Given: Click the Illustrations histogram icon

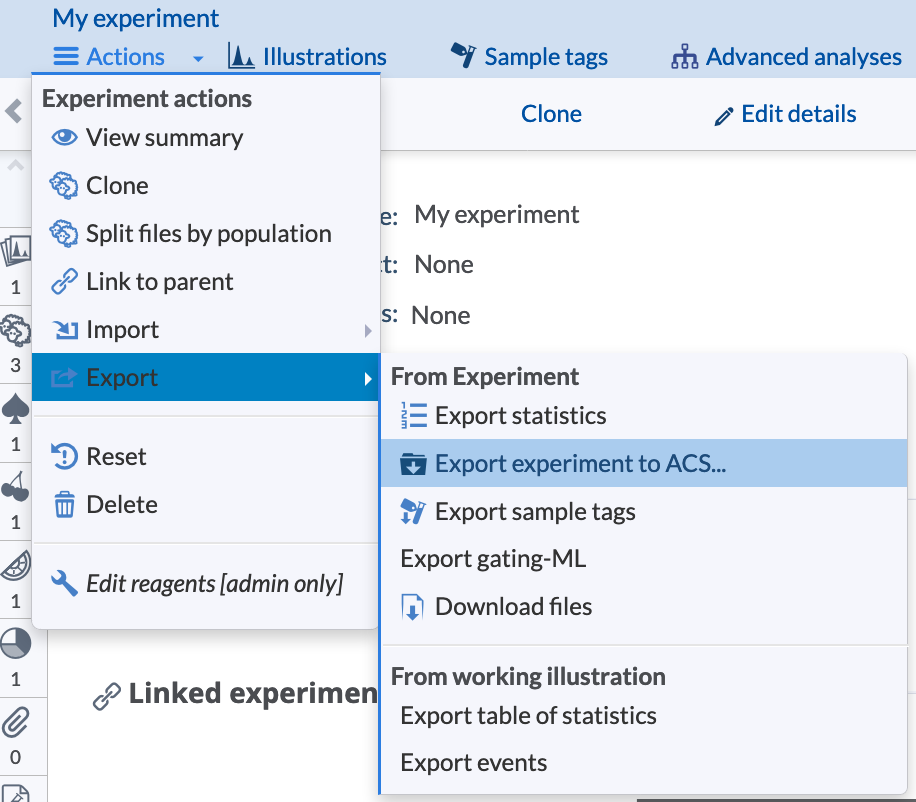Looking at the screenshot, I should tap(241, 56).
